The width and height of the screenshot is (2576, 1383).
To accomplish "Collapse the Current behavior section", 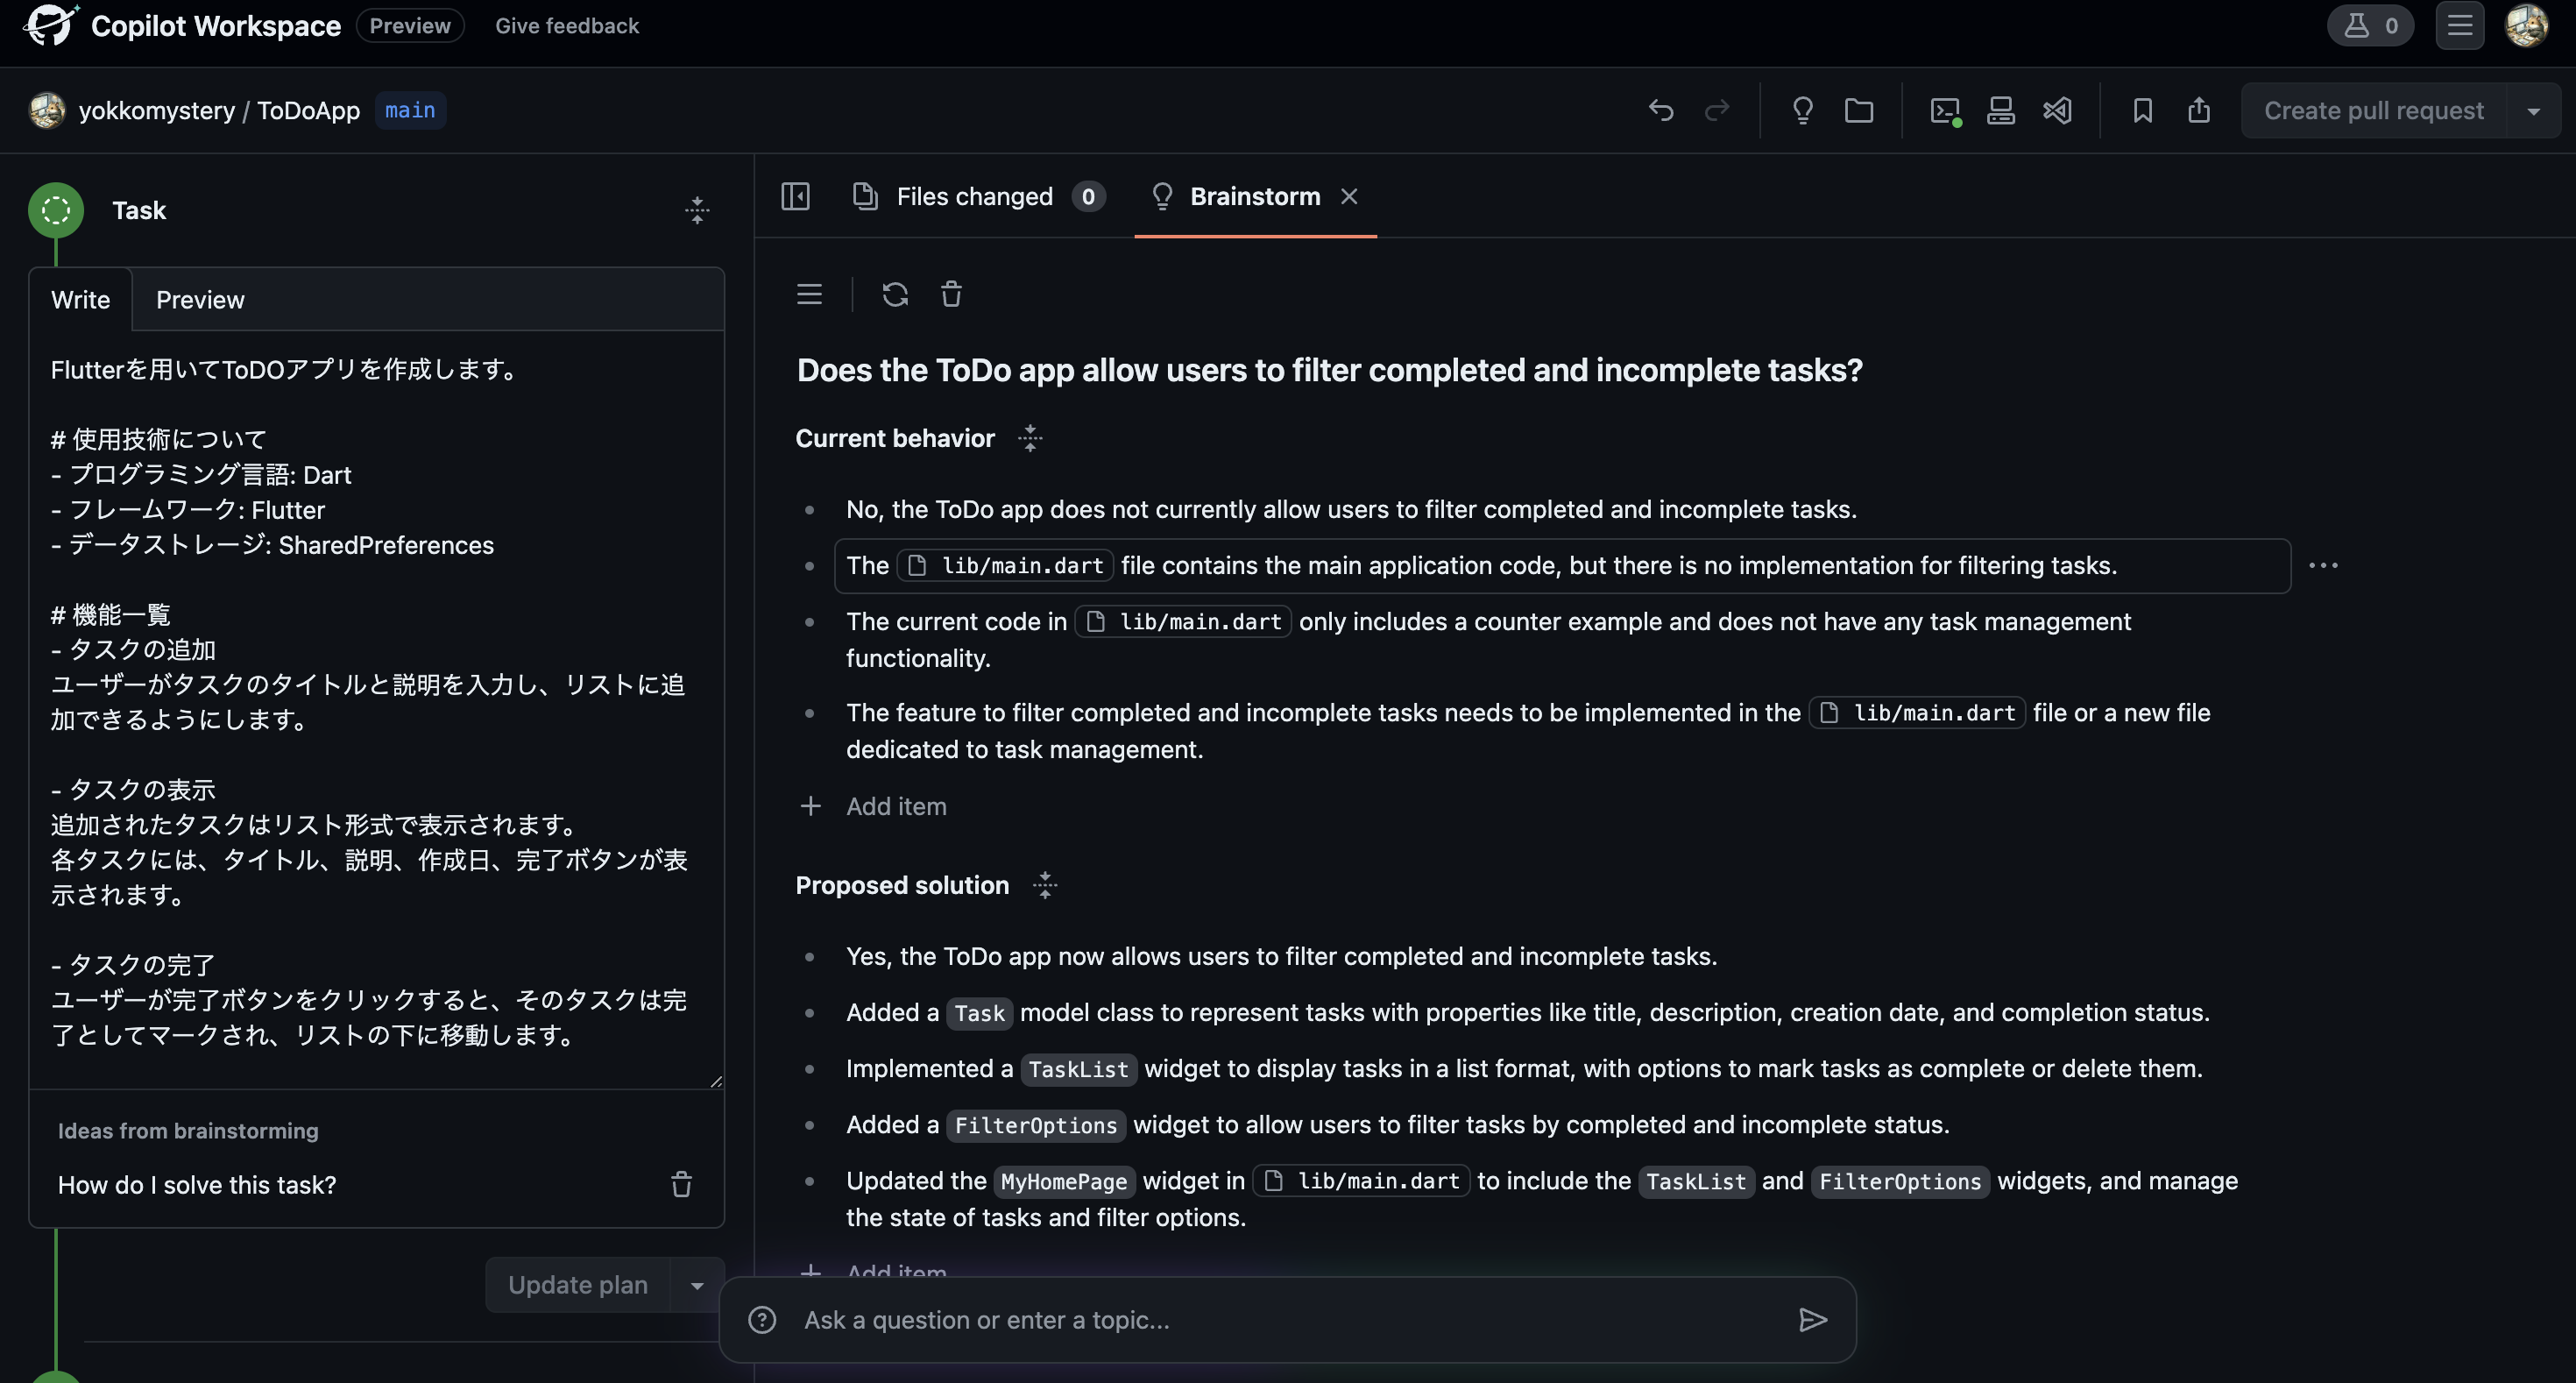I will [1030, 438].
